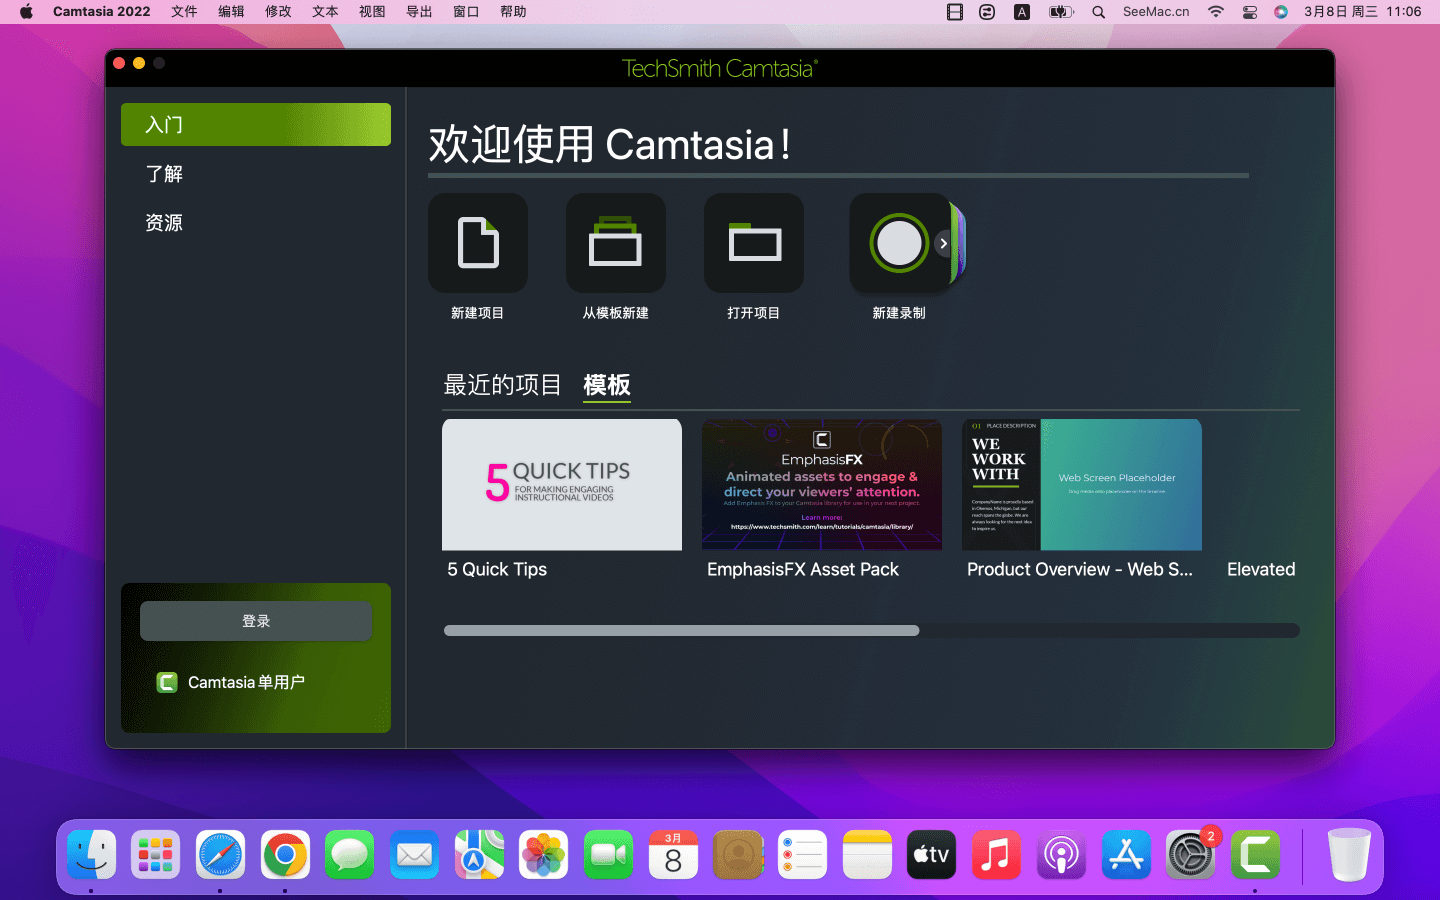Click the 登录 sign-in button
Viewport: 1440px width, 900px height.
tap(256, 621)
